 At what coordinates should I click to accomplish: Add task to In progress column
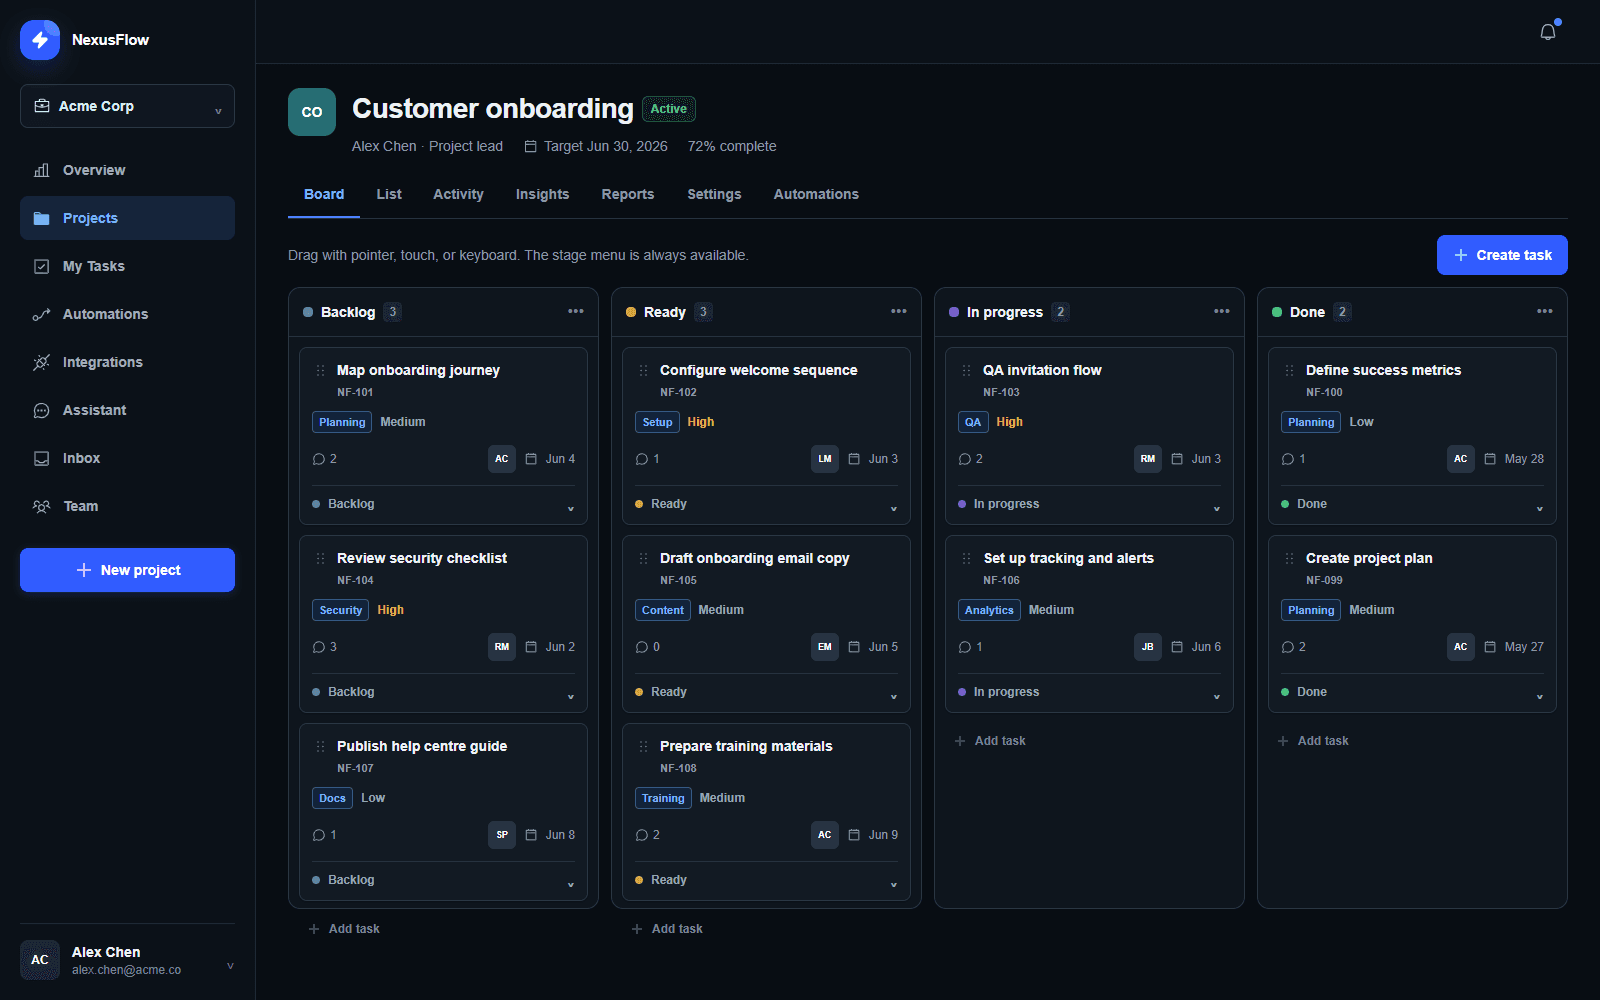pos(990,741)
